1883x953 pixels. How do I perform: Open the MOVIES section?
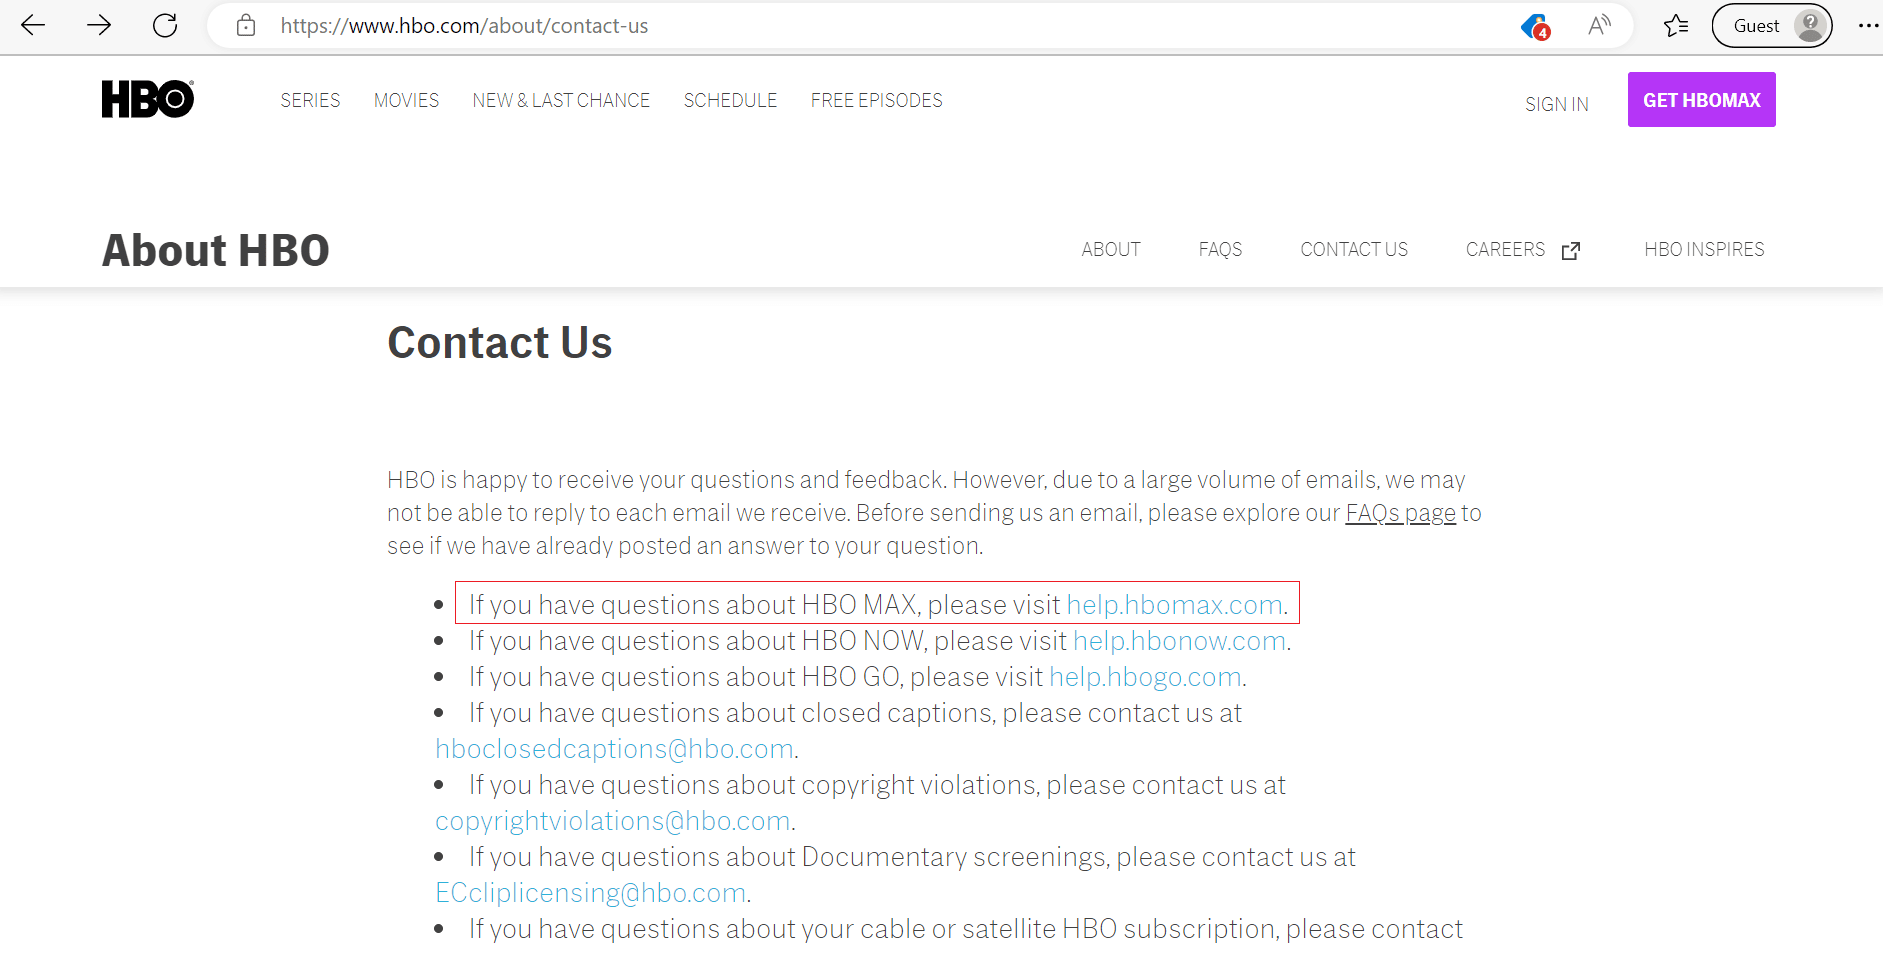406,100
